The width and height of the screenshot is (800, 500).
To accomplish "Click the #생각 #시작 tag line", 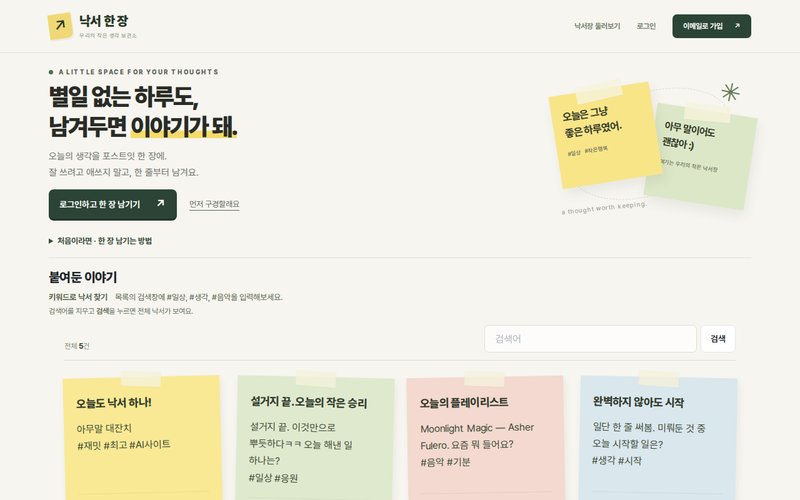I will point(617,461).
